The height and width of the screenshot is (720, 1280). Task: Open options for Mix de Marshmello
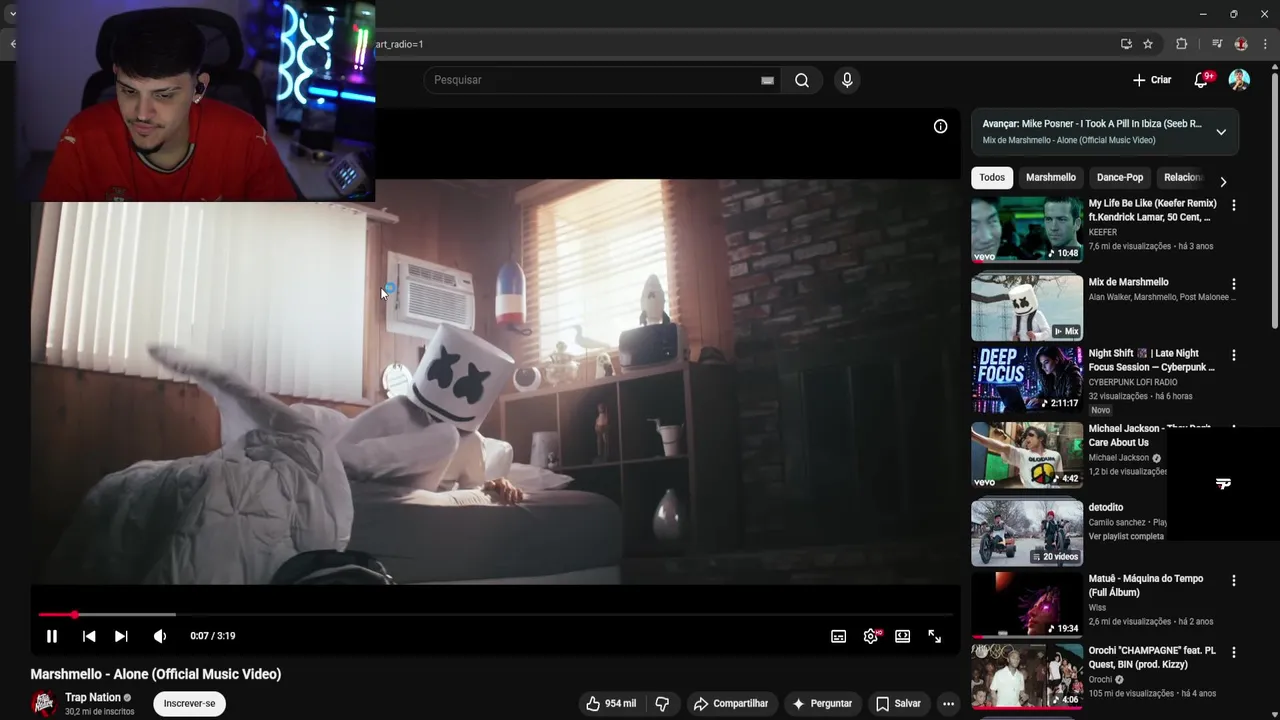pyautogui.click(x=1233, y=283)
